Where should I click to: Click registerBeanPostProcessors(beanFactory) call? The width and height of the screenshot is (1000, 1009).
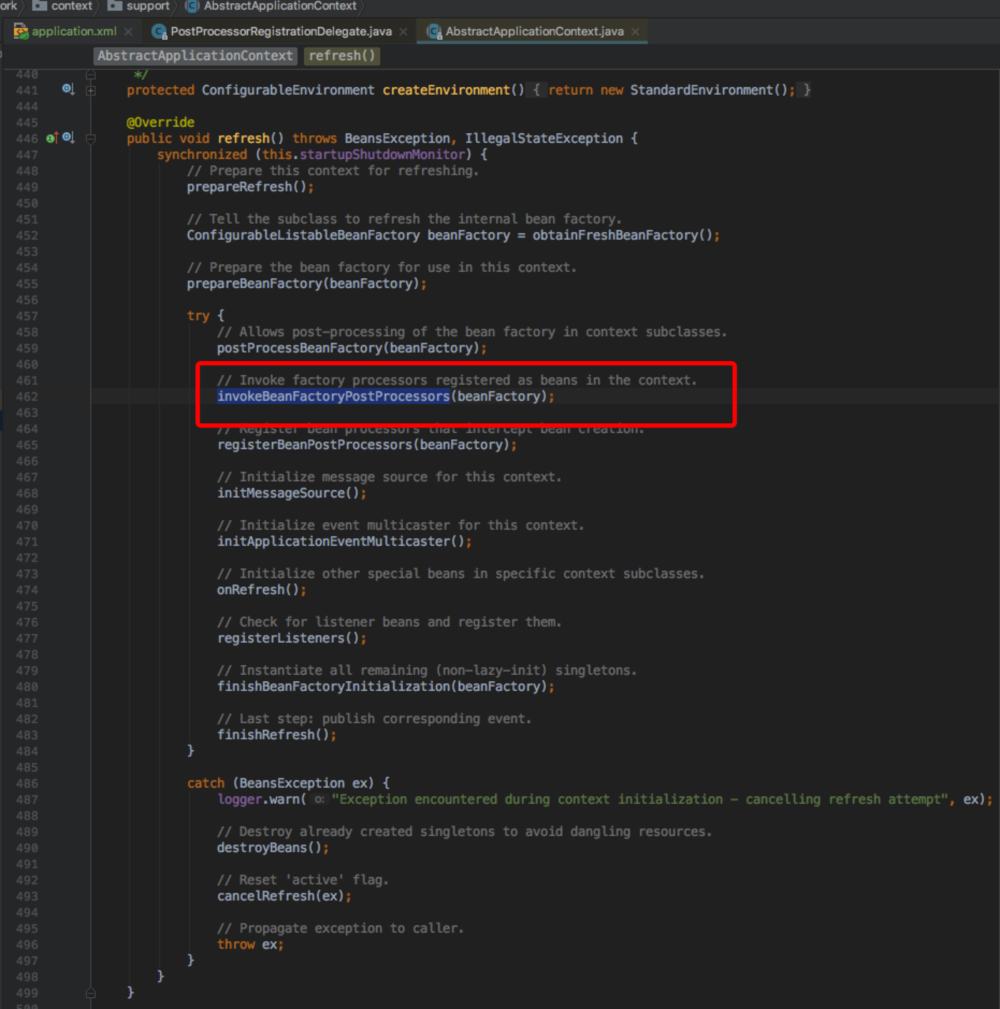pos(367,445)
